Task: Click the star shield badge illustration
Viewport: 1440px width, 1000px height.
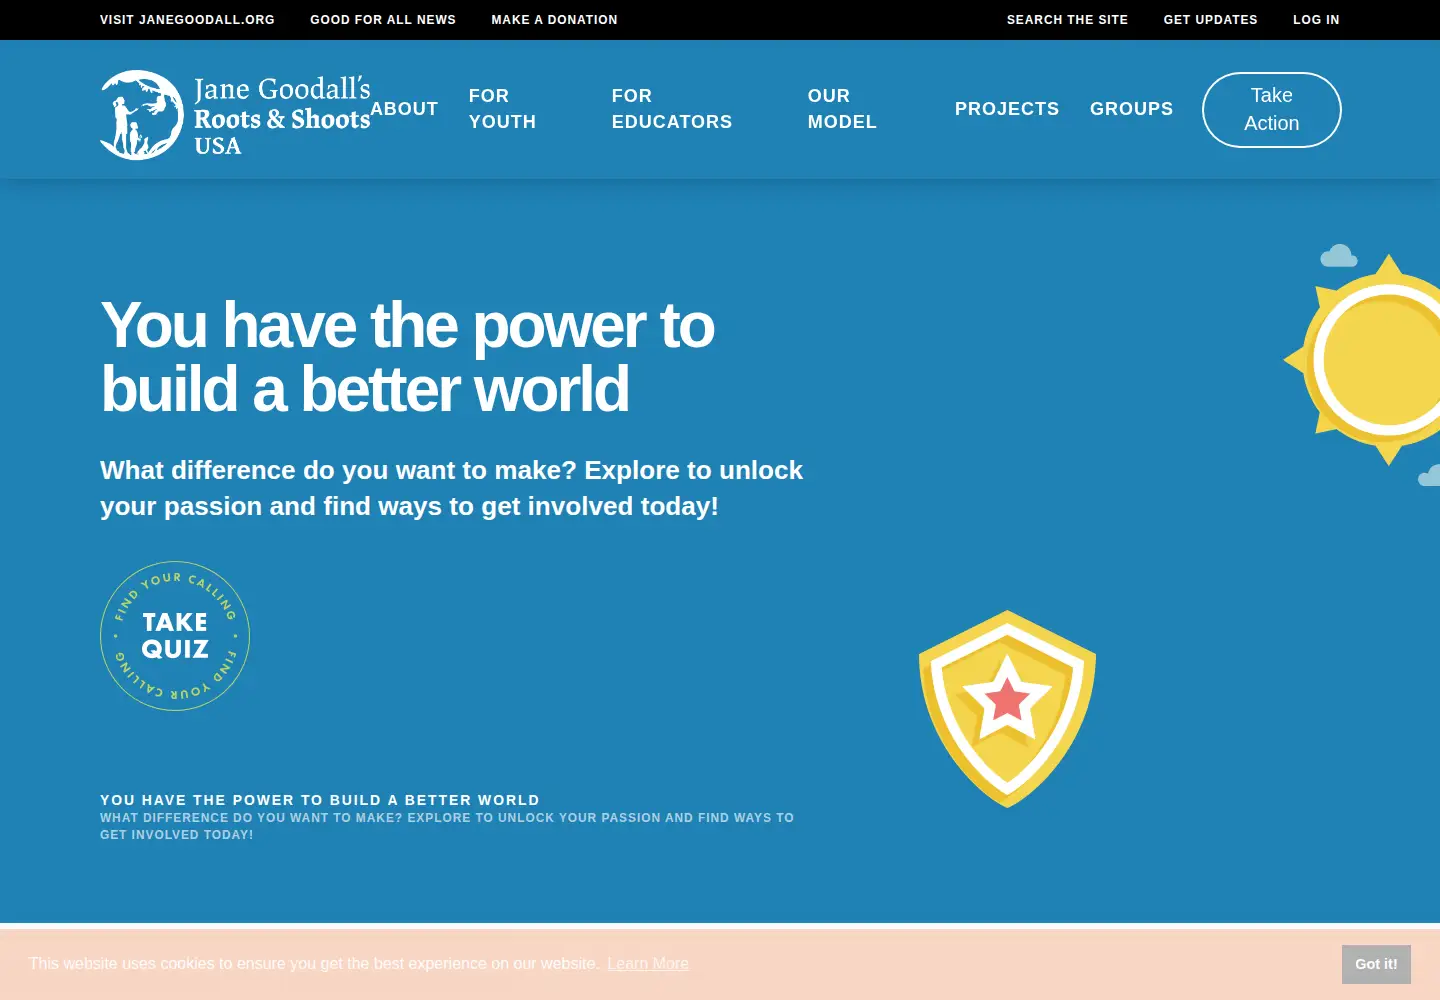Action: point(1007,709)
